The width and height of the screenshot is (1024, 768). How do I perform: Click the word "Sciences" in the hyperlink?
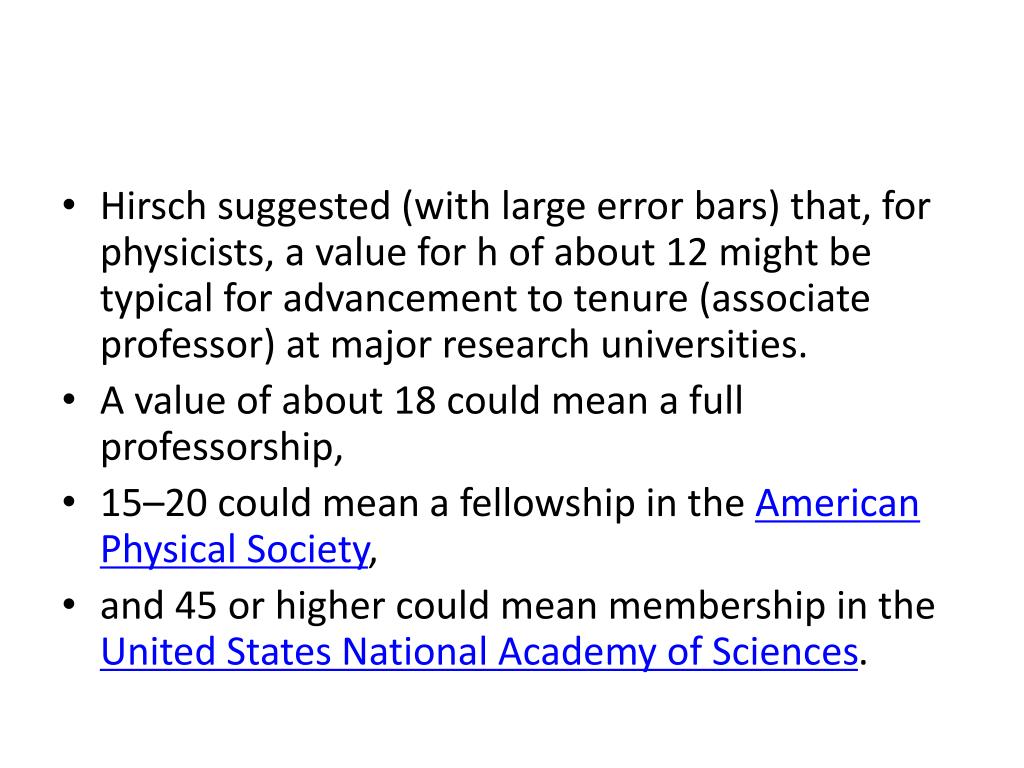pyautogui.click(x=784, y=652)
